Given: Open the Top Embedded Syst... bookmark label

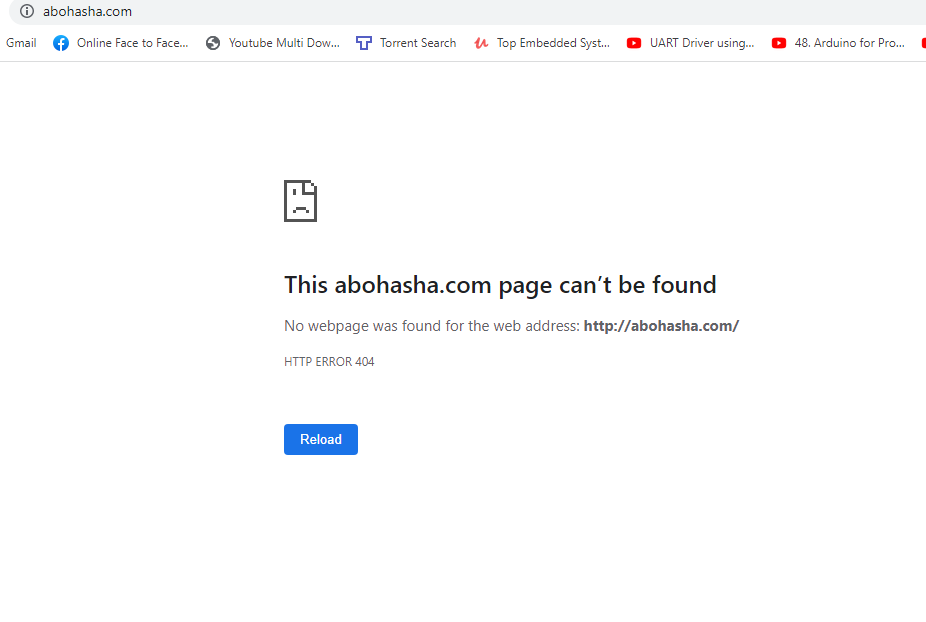Looking at the screenshot, I should (553, 43).
